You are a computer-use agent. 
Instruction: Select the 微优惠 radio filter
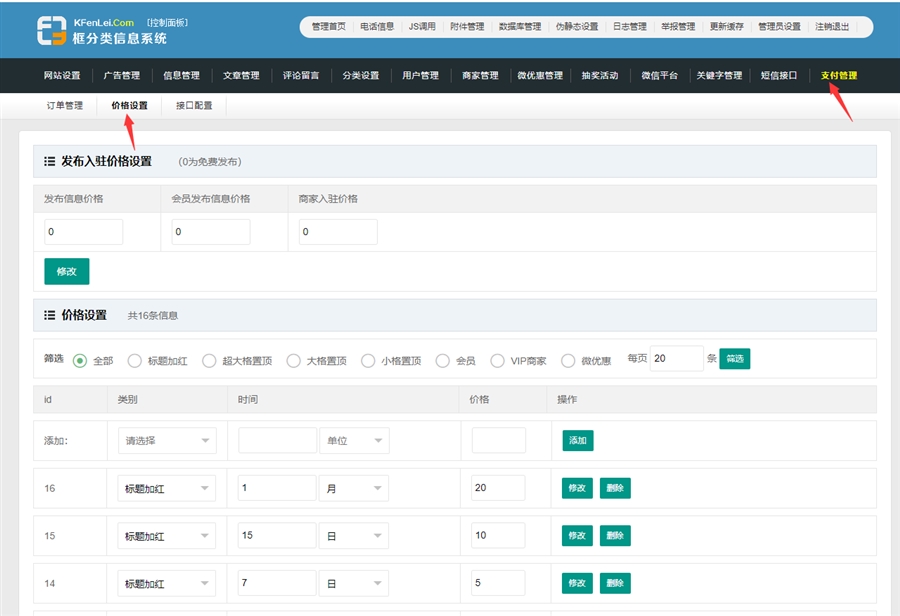point(568,360)
